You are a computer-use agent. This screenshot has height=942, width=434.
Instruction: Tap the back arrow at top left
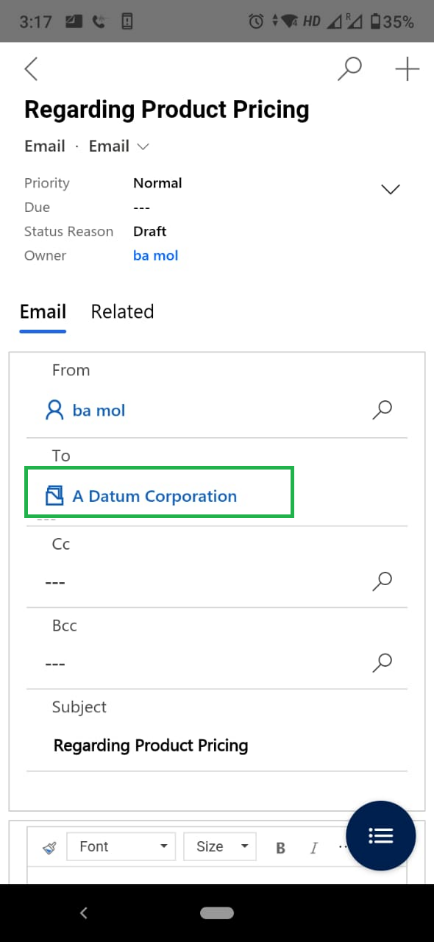click(x=31, y=69)
